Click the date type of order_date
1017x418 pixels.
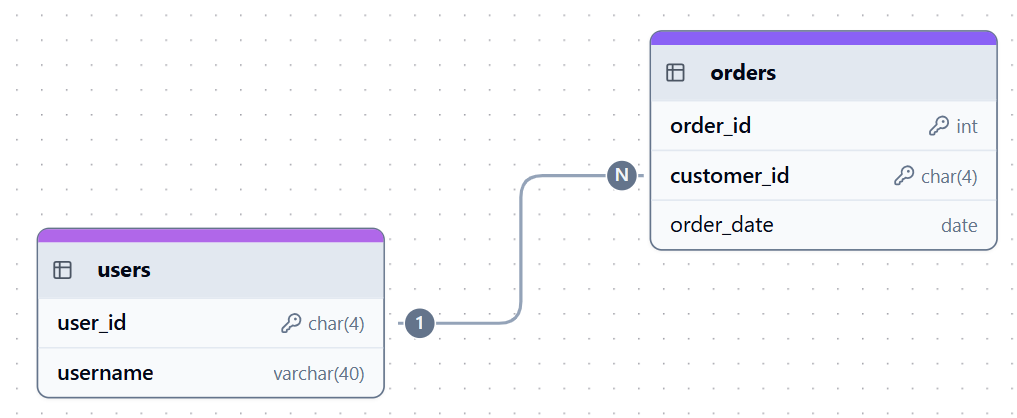pos(958,226)
